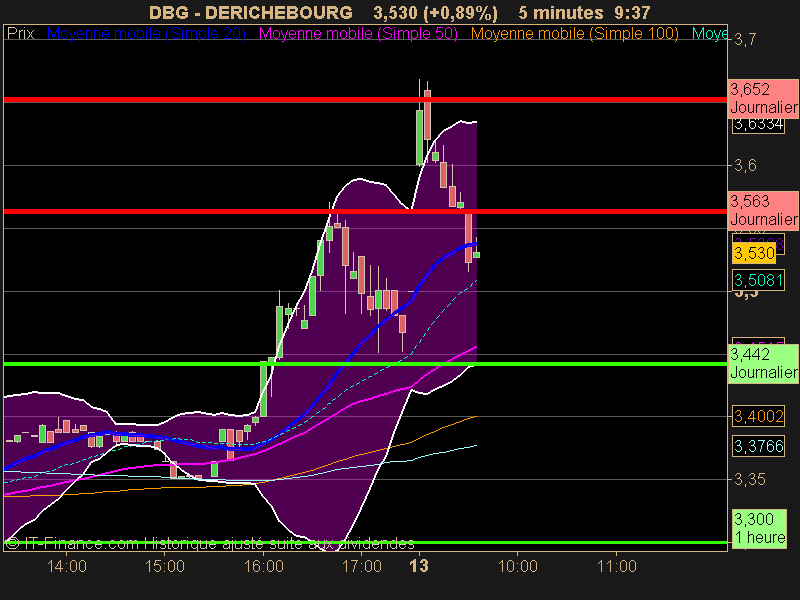The image size is (800, 600).
Task: Click the 11:00 time axis label
Action: click(616, 566)
